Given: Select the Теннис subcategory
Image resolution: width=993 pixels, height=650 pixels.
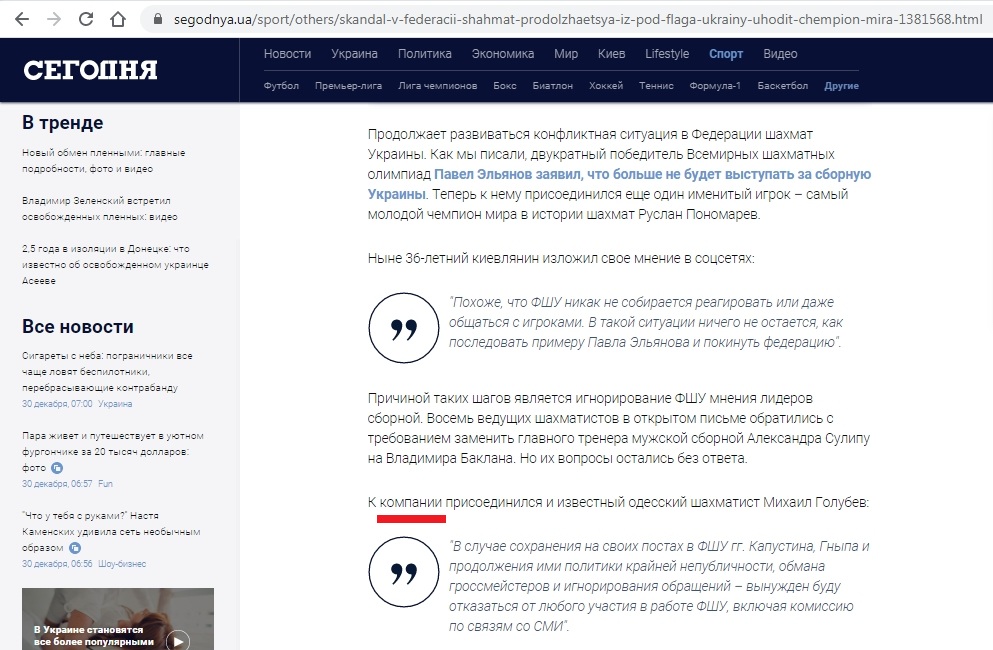Looking at the screenshot, I should coord(656,86).
